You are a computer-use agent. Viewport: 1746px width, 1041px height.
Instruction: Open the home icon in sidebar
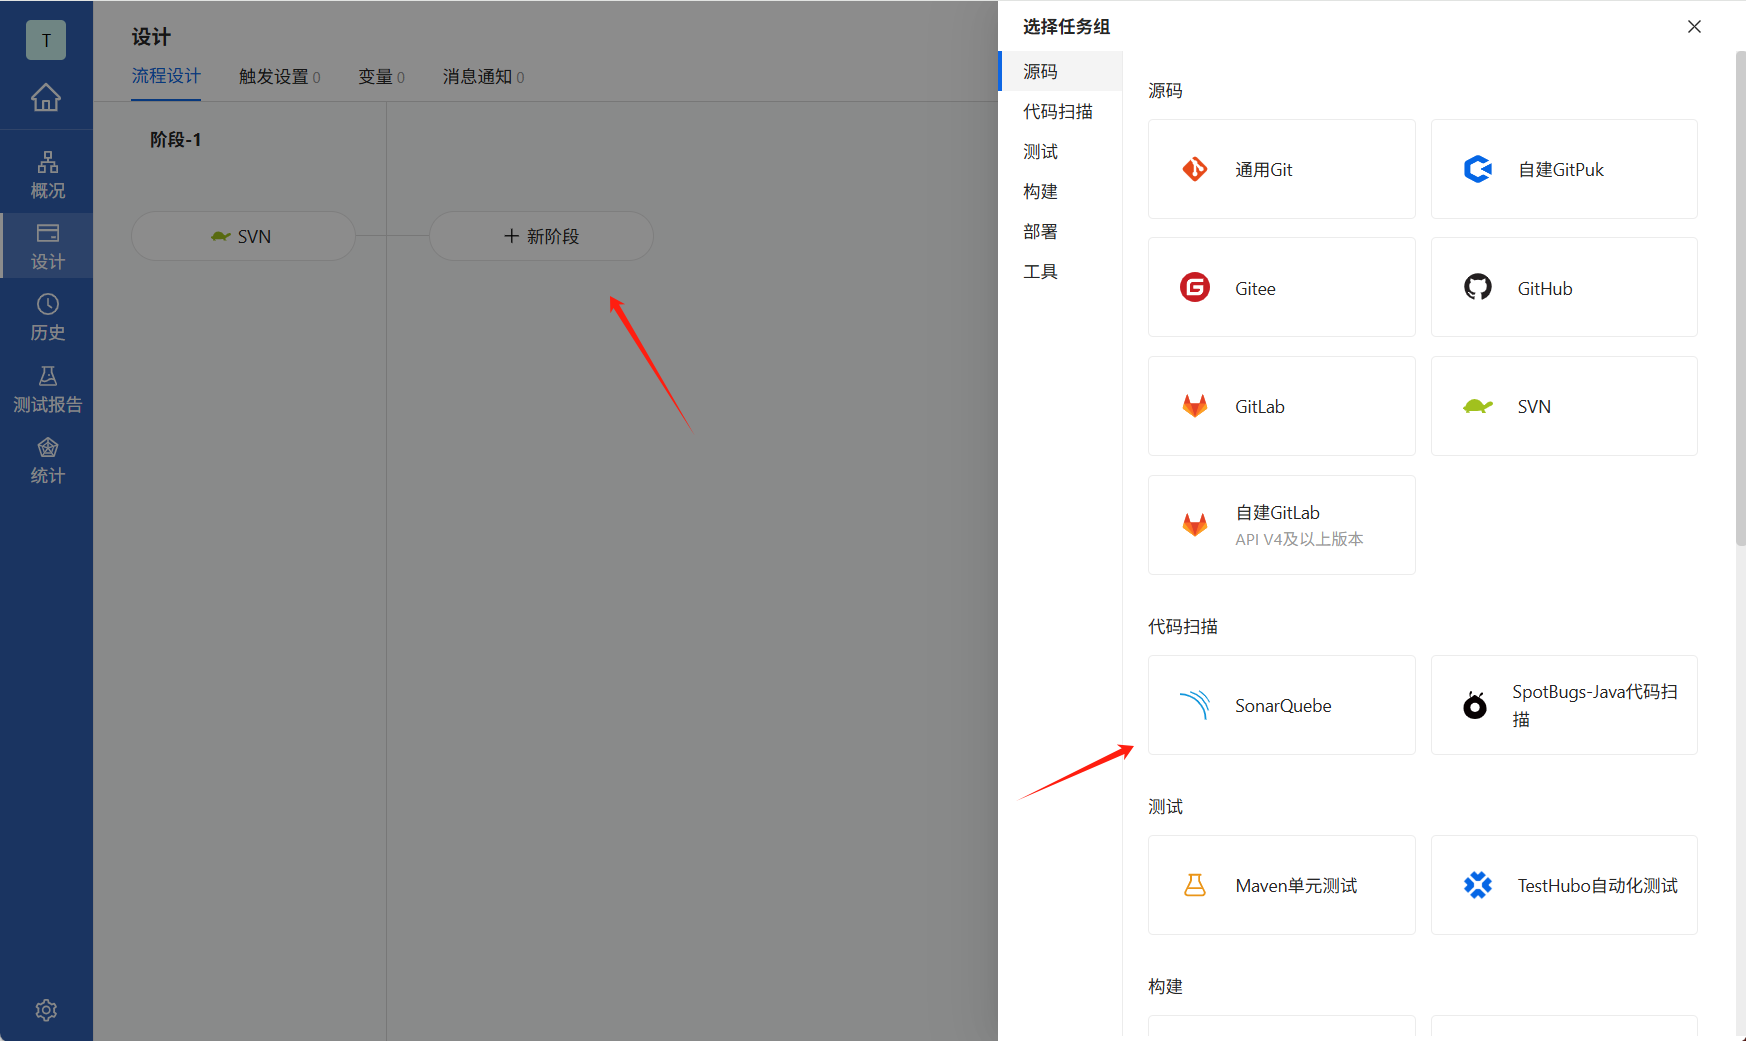[46, 98]
